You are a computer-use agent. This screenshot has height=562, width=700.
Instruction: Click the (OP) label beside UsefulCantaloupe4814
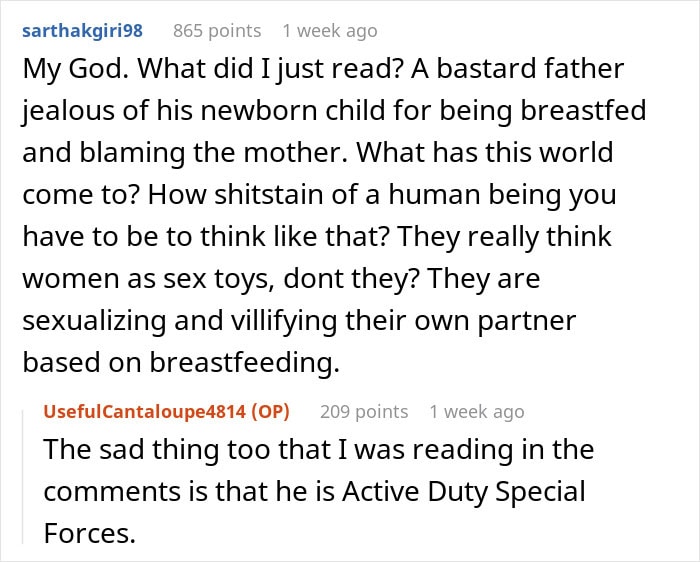[270, 411]
